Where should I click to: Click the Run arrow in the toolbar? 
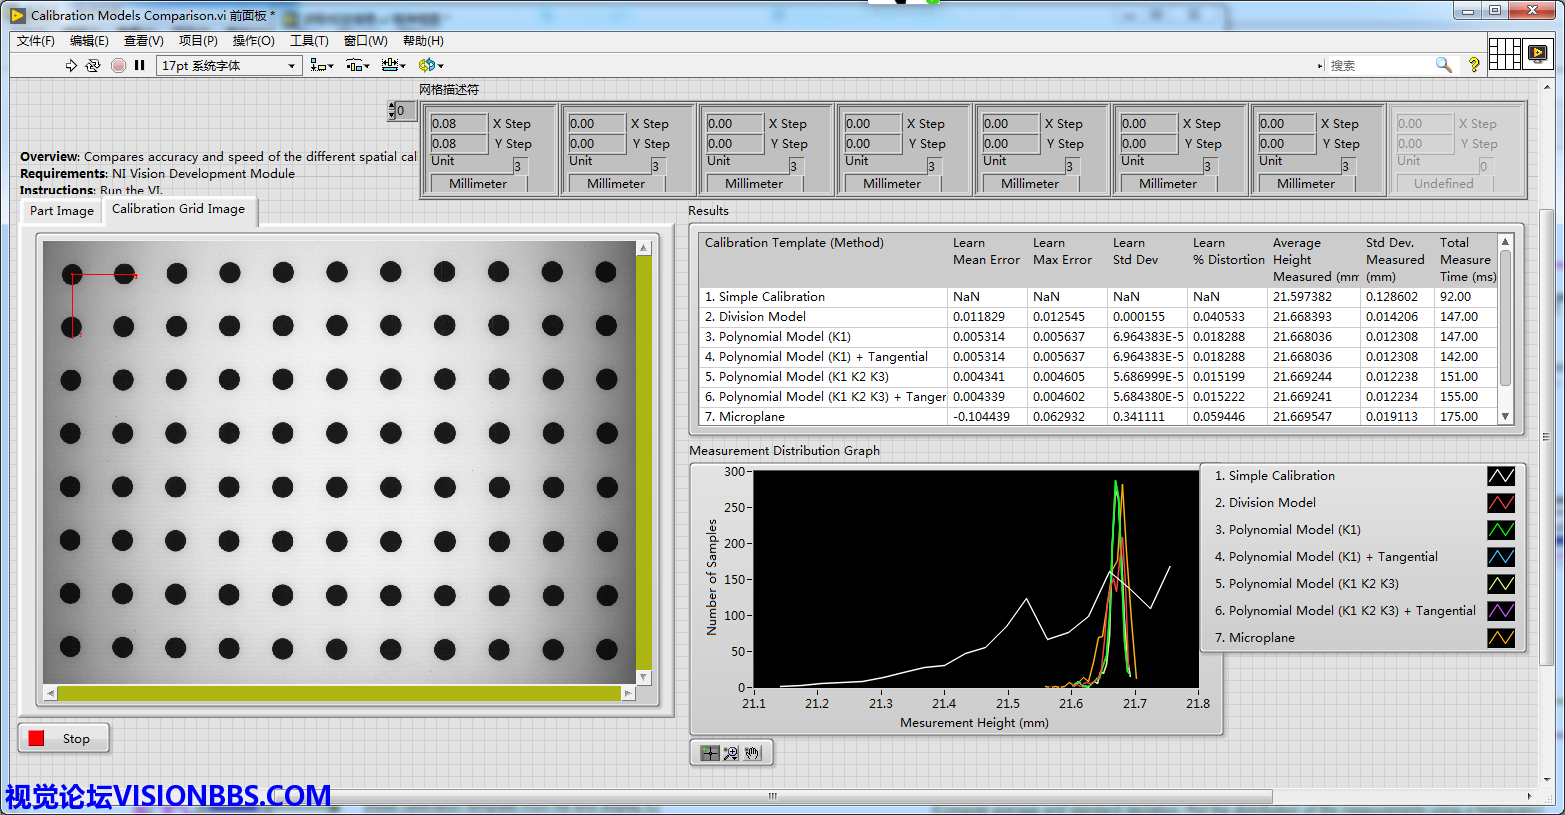click(71, 66)
